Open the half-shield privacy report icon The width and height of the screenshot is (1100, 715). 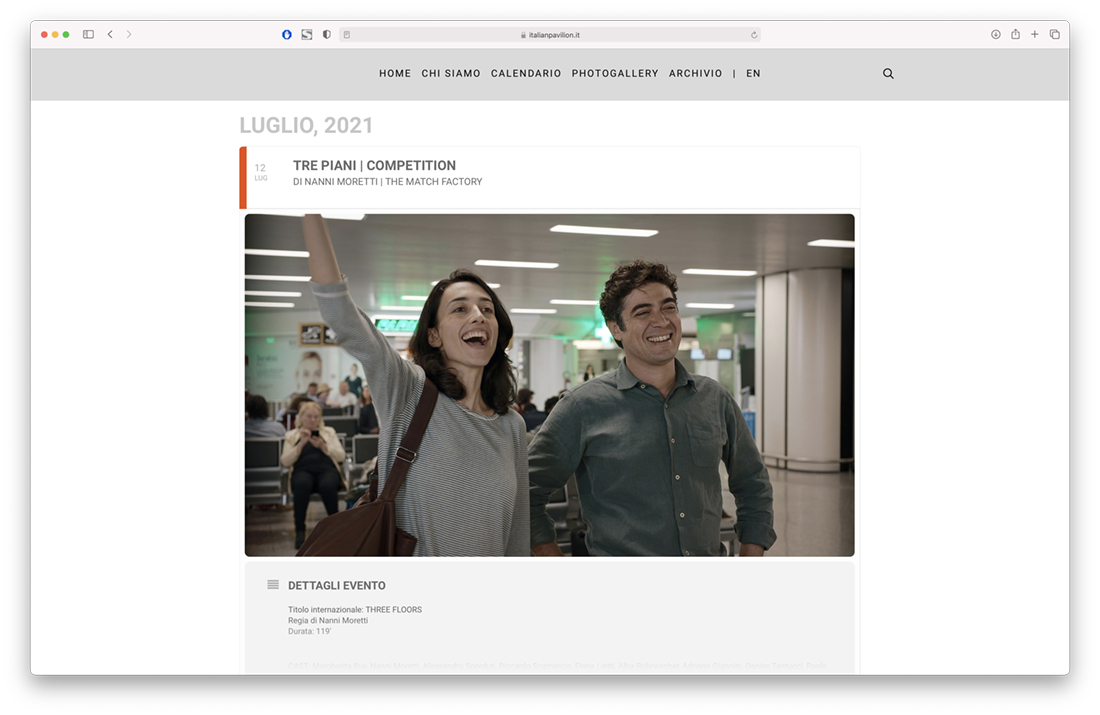pyautogui.click(x=327, y=34)
